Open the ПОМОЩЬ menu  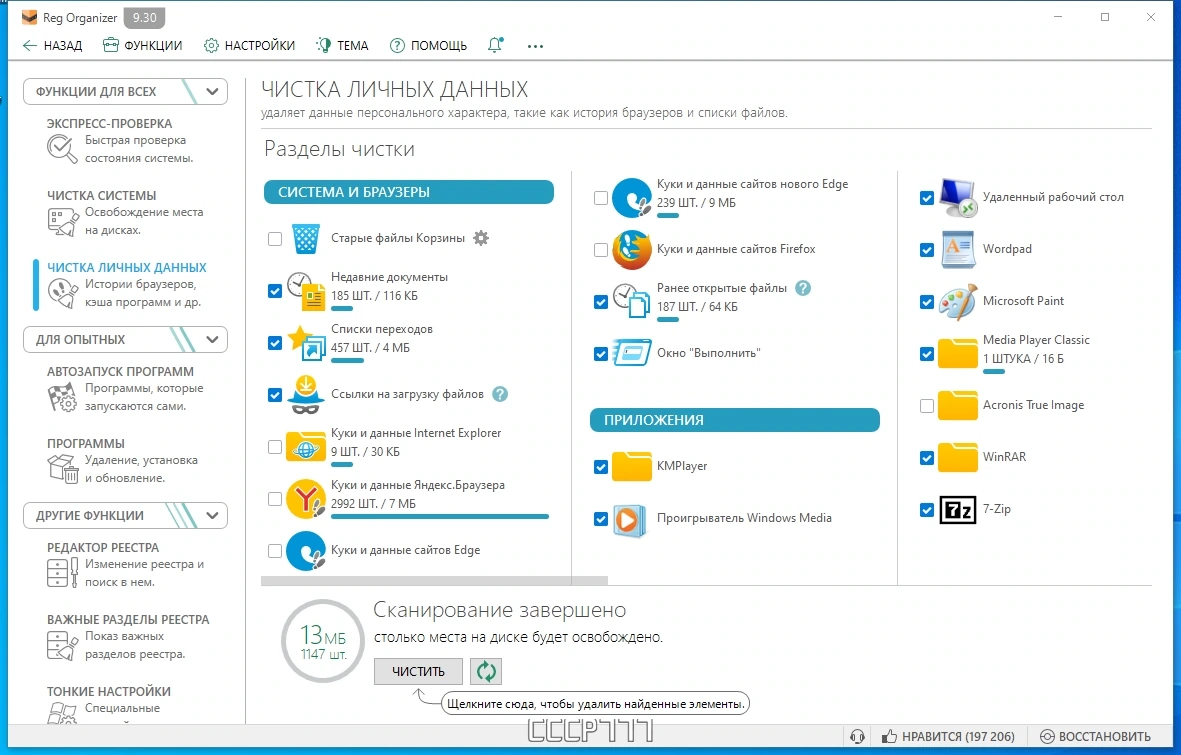428,45
